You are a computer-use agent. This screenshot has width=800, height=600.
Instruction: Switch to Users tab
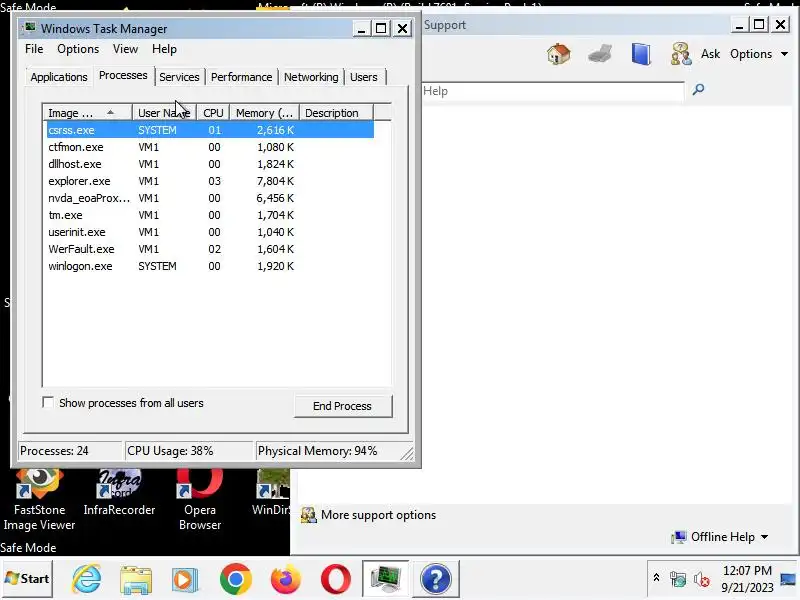tap(364, 77)
